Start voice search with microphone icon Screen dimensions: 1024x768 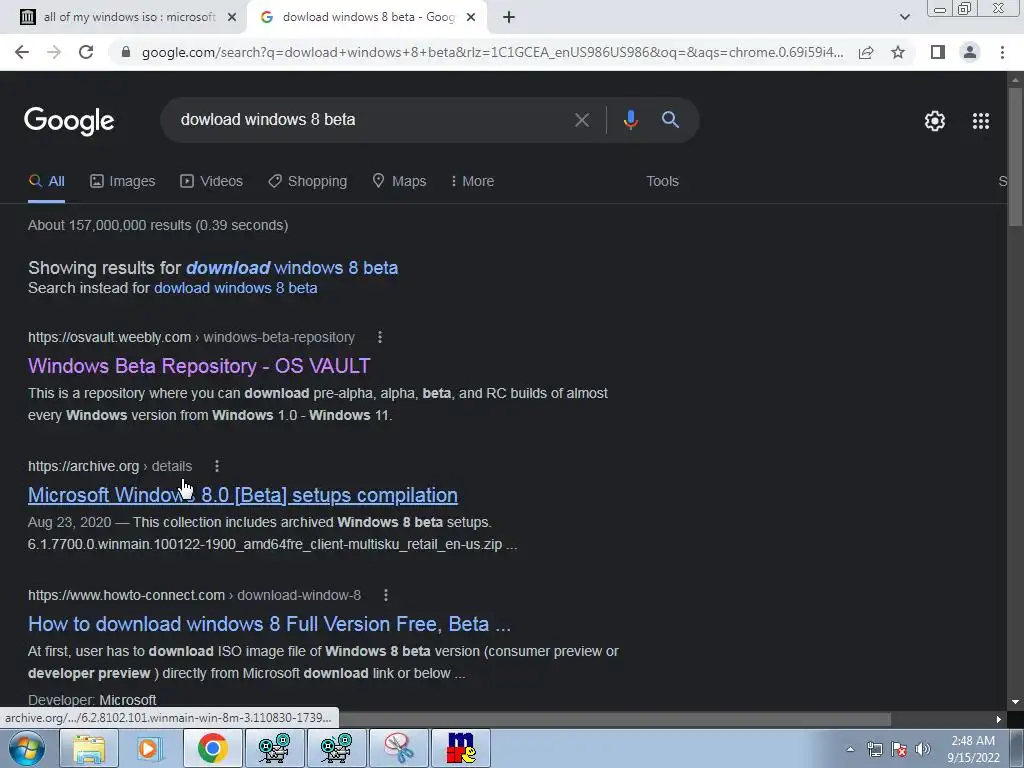(x=630, y=120)
